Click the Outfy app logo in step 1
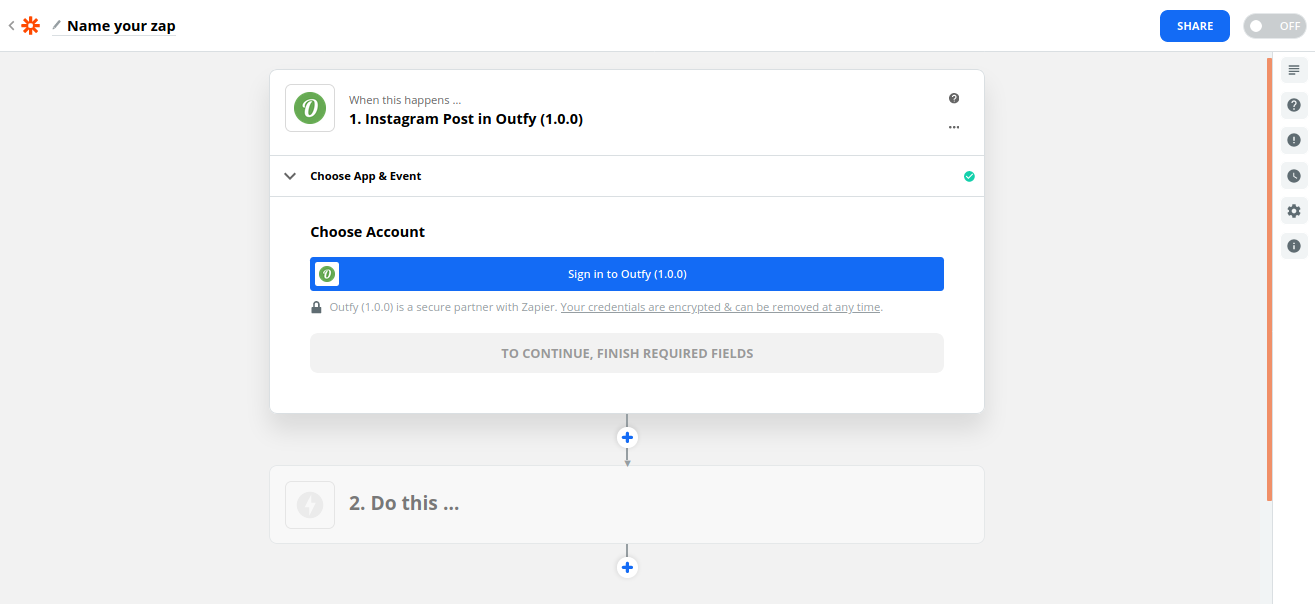1315x604 pixels. pos(310,108)
